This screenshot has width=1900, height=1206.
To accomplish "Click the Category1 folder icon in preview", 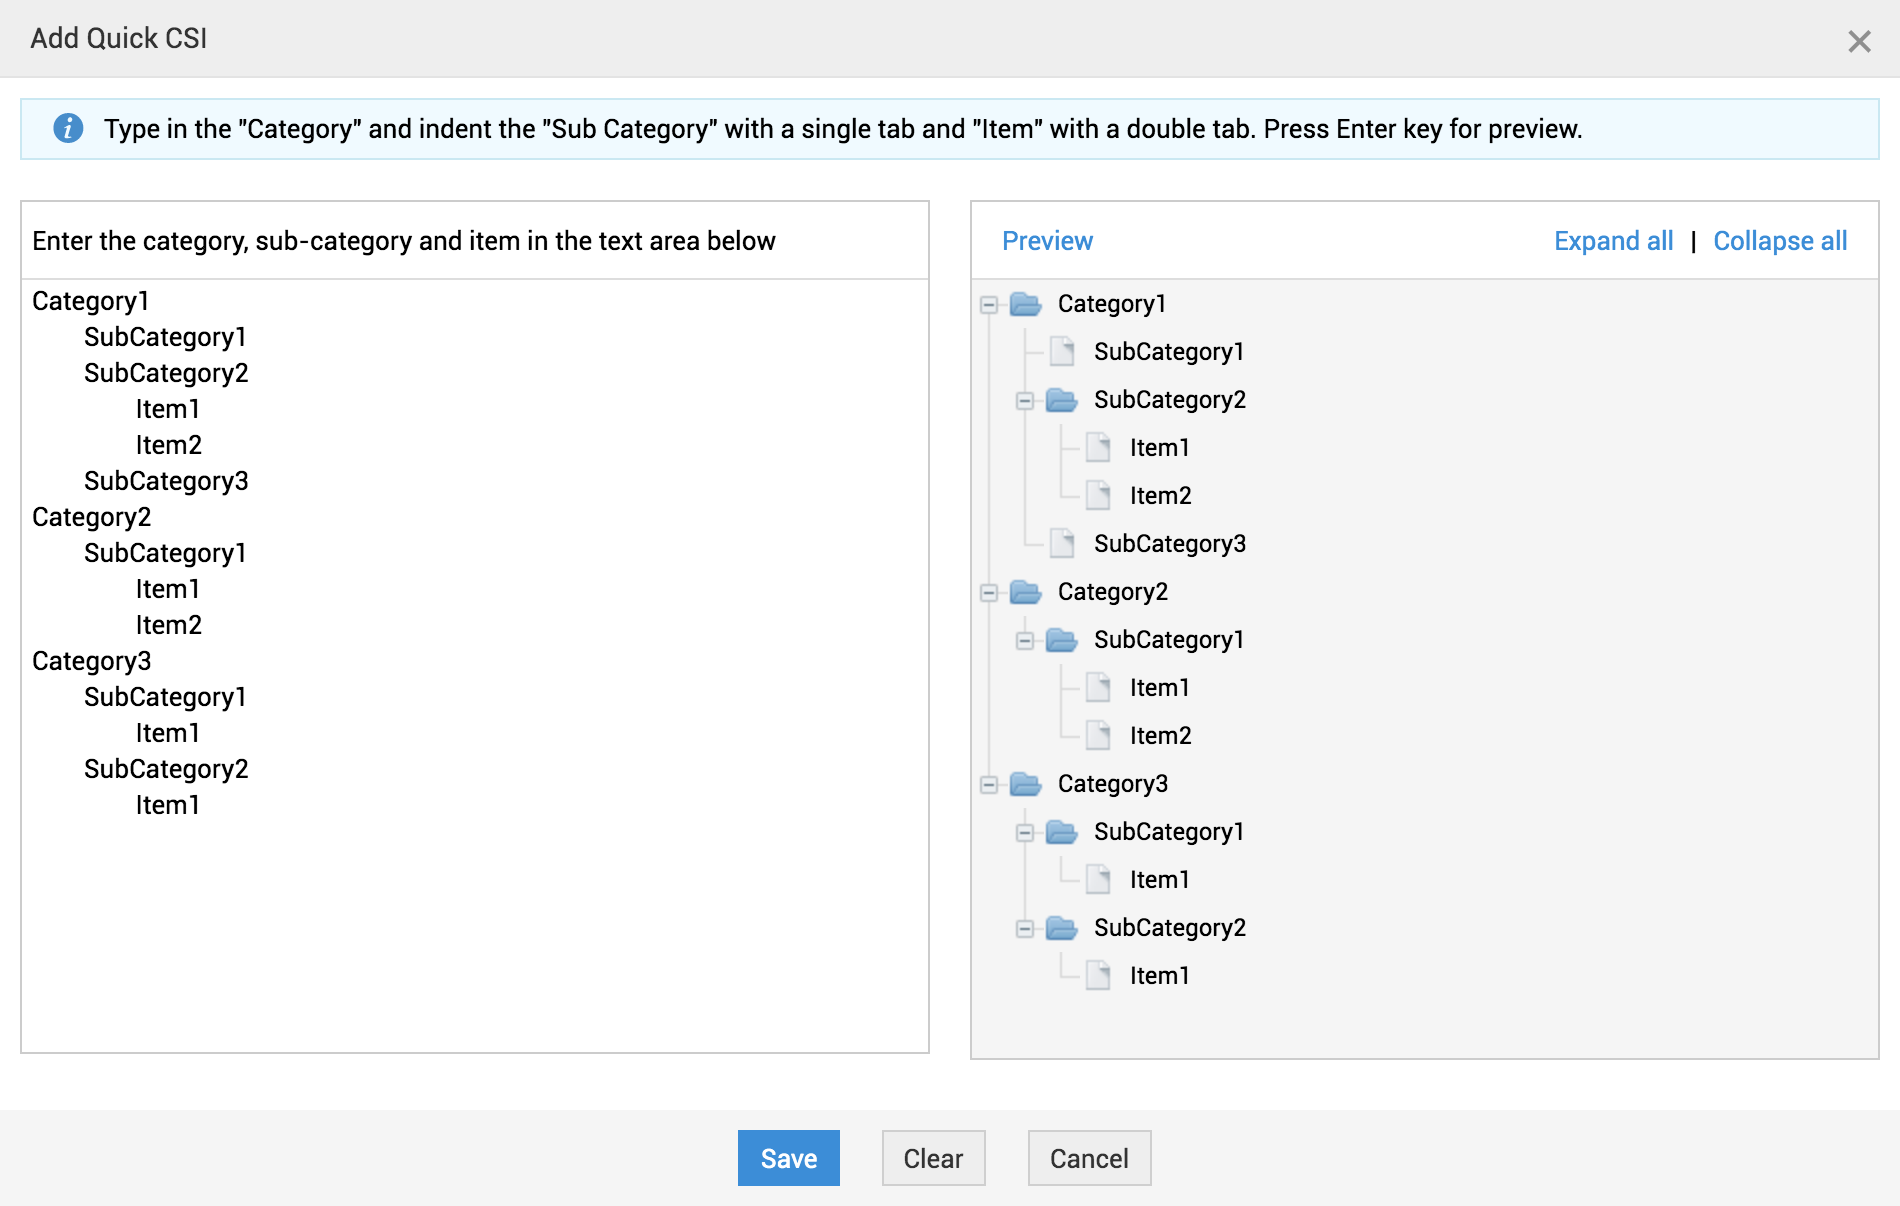I will [x=1026, y=304].
